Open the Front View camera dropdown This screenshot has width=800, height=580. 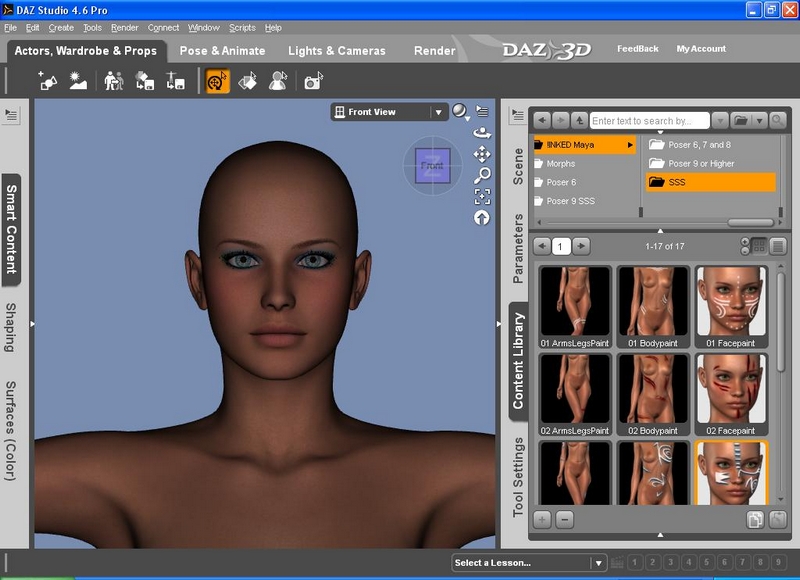click(438, 112)
